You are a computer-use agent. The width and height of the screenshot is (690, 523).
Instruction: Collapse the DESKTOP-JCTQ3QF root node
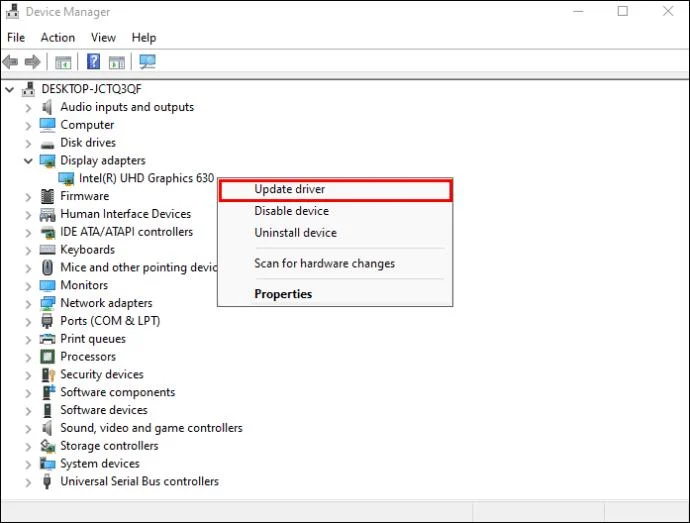(9, 89)
